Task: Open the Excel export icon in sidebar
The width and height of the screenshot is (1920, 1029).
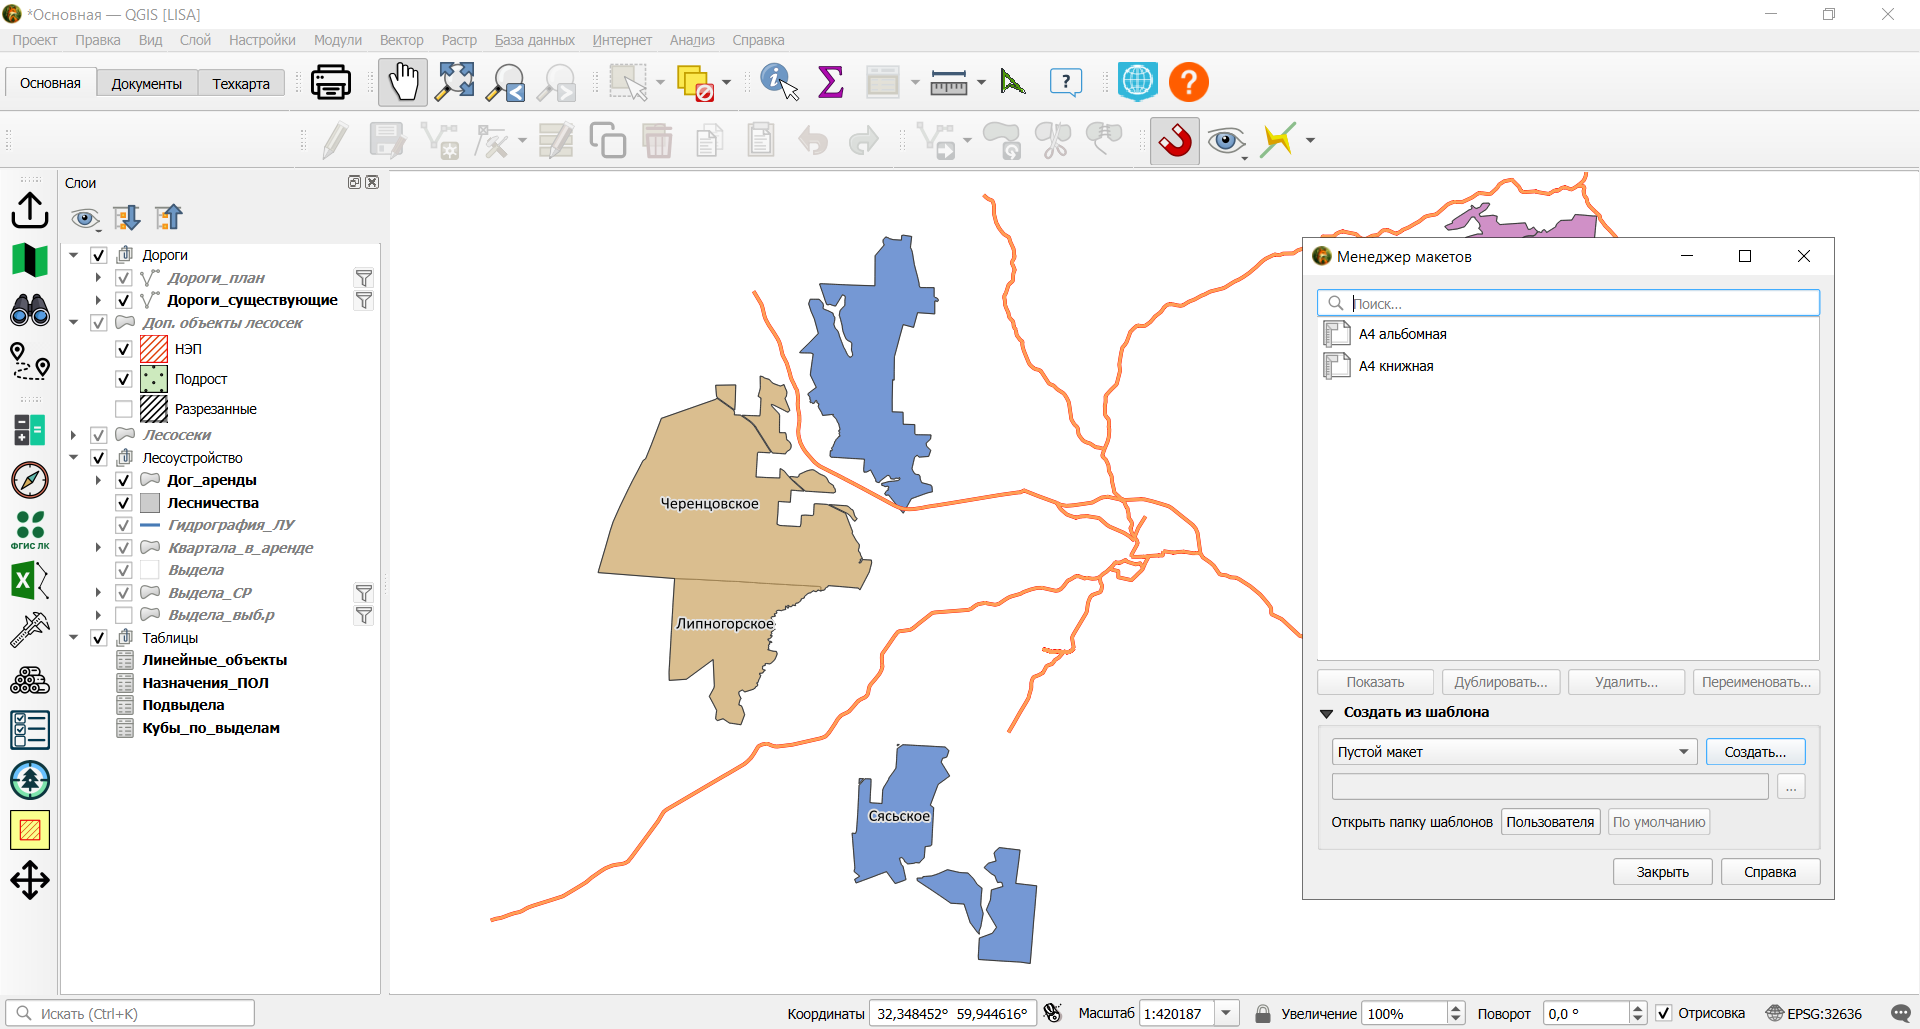Action: pos(30,580)
